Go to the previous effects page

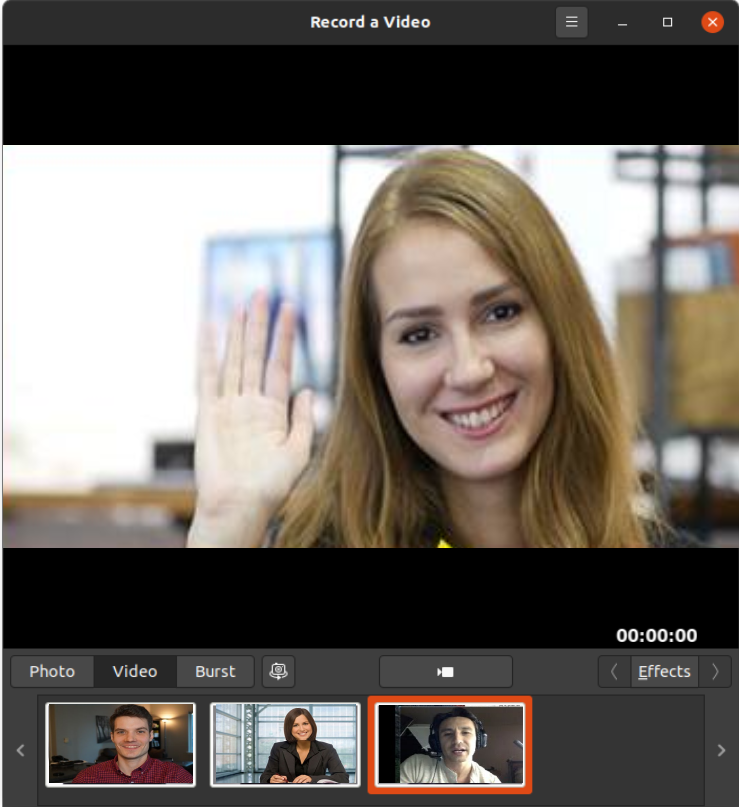[x=614, y=671]
